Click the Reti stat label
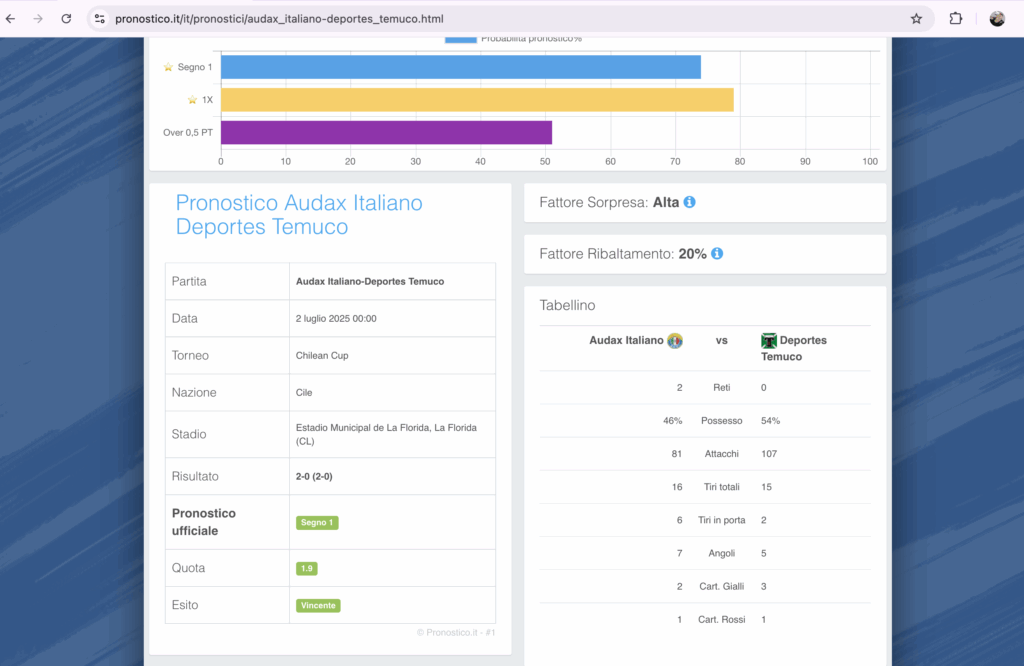Image resolution: width=1024 pixels, height=666 pixels. (x=722, y=388)
